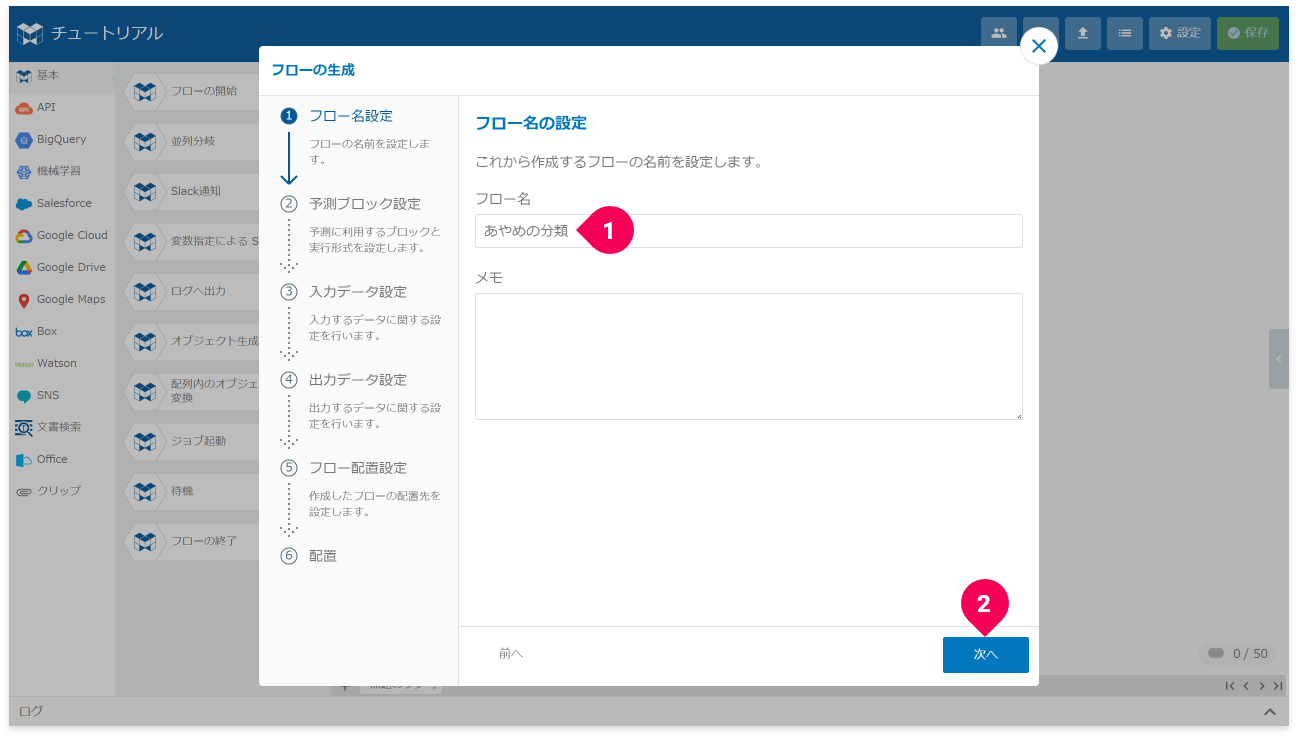The height and width of the screenshot is (738, 1298).
Task: Click the Google Maps pin icon
Action: click(24, 300)
